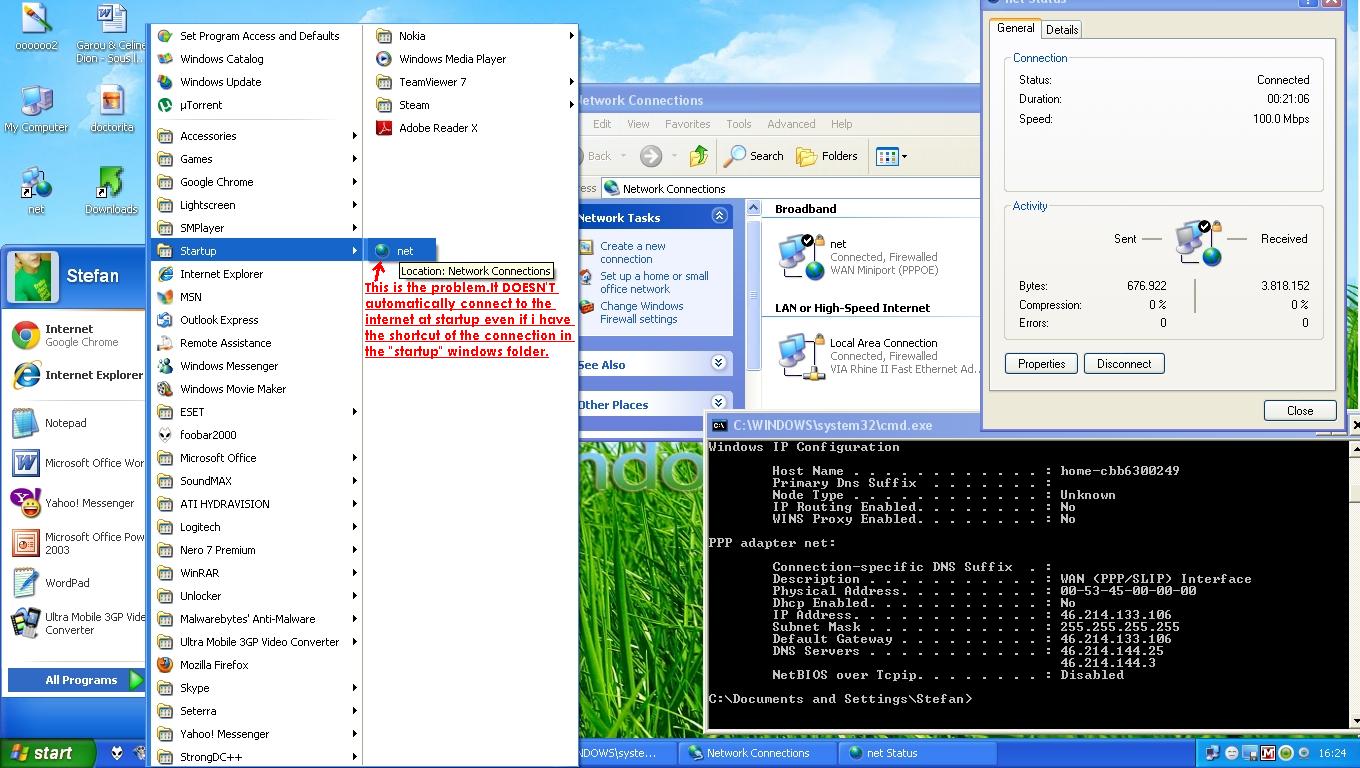Open the Tools menu in Network Connections
Viewport: 1360px width, 768px height.
click(739, 124)
